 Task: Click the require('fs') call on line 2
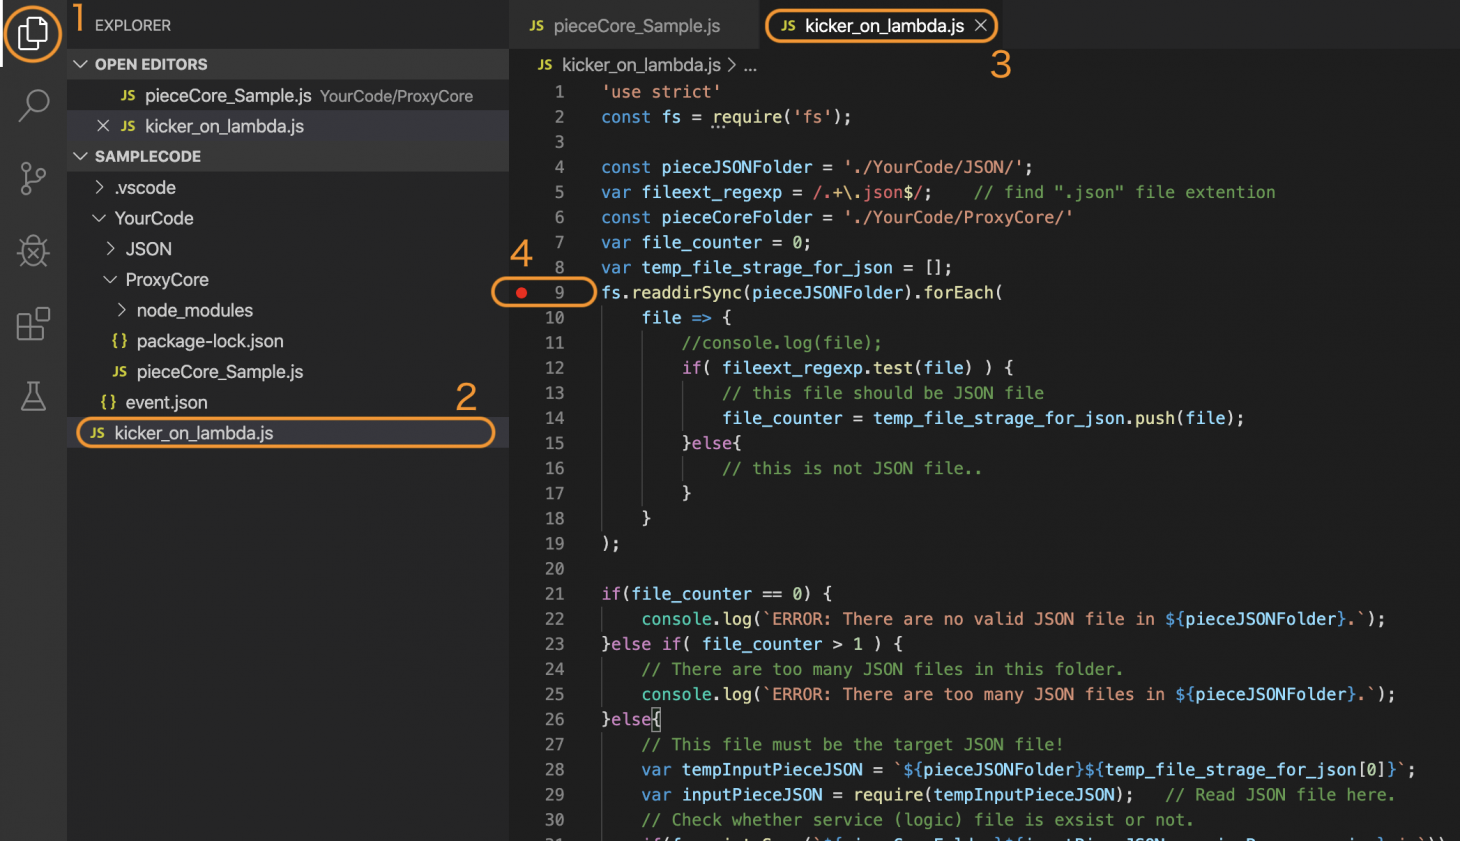[776, 117]
